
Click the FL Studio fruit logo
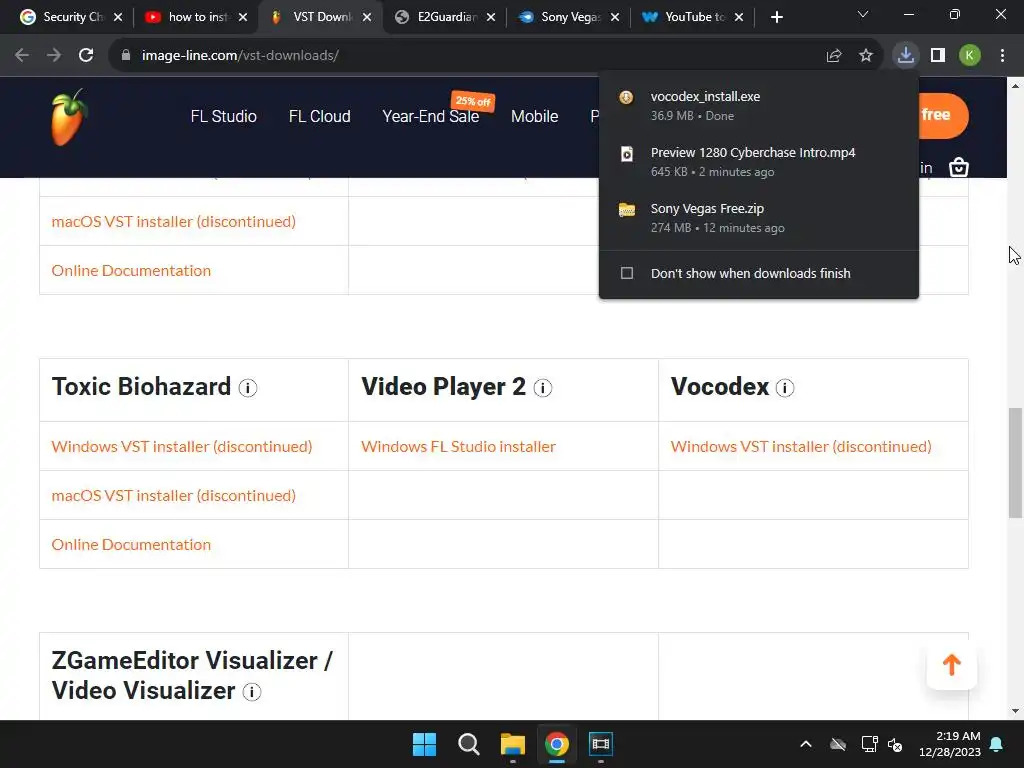[x=69, y=118]
